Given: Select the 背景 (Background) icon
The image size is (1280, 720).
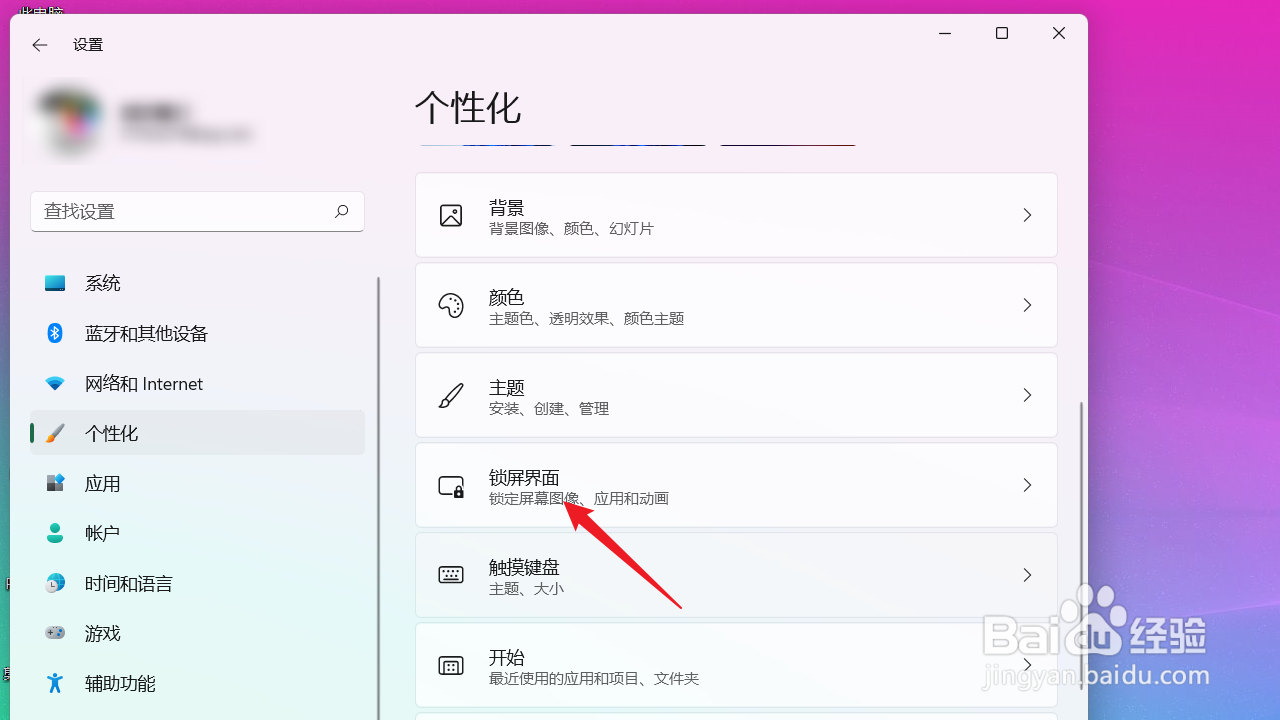Looking at the screenshot, I should point(450,214).
